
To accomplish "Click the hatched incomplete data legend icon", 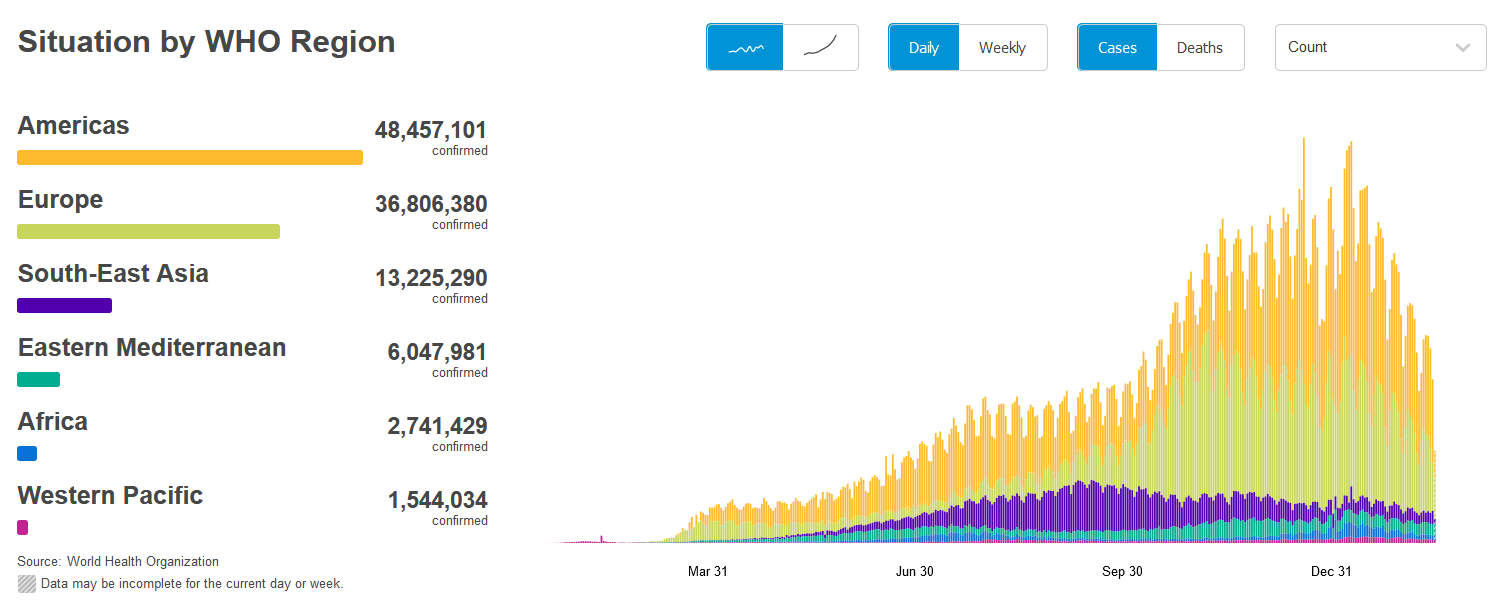I will [x=27, y=583].
